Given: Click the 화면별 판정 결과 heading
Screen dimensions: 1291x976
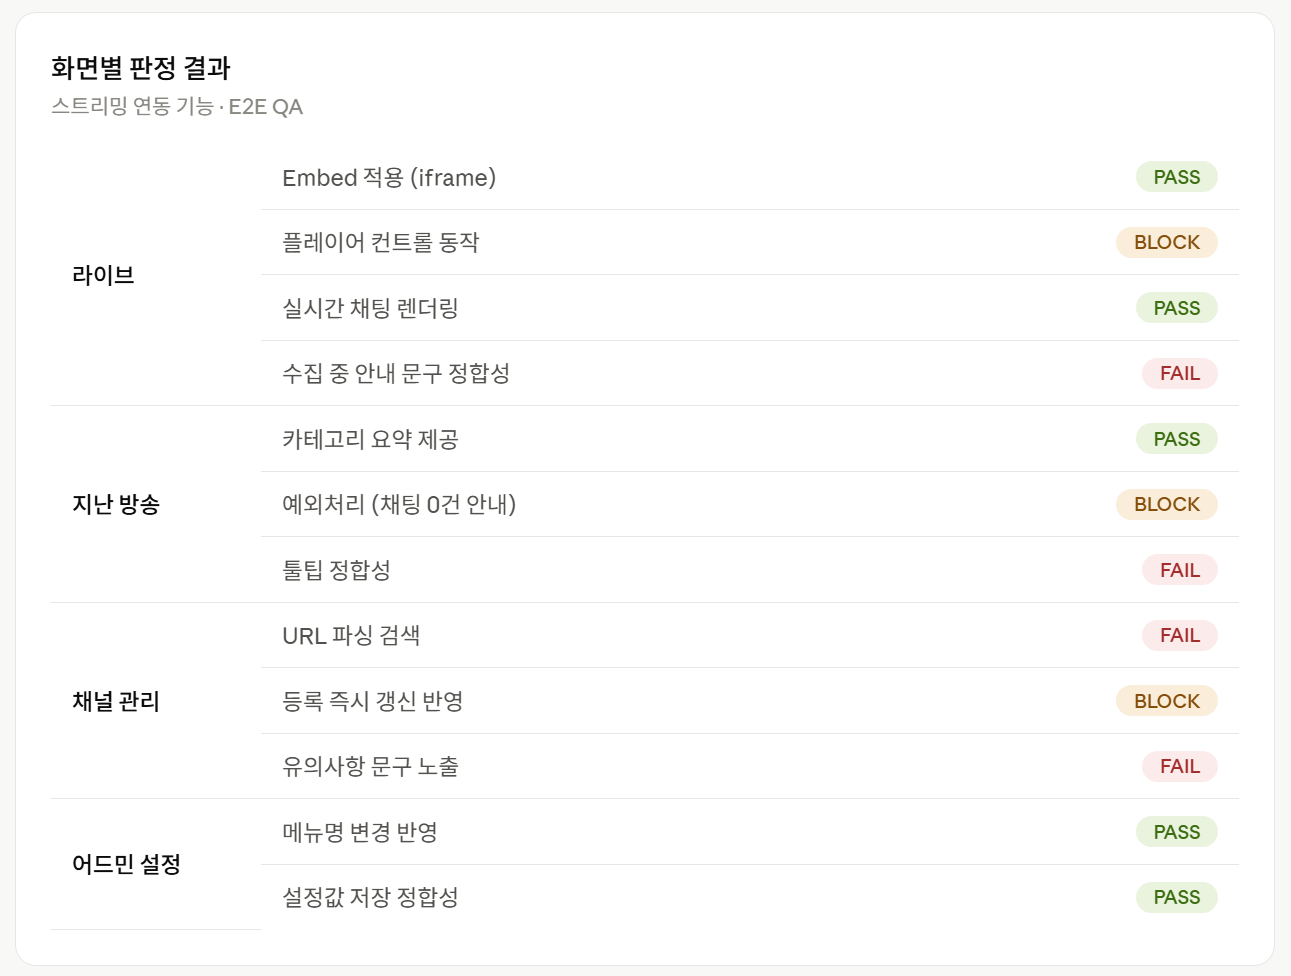Looking at the screenshot, I should [x=141, y=68].
